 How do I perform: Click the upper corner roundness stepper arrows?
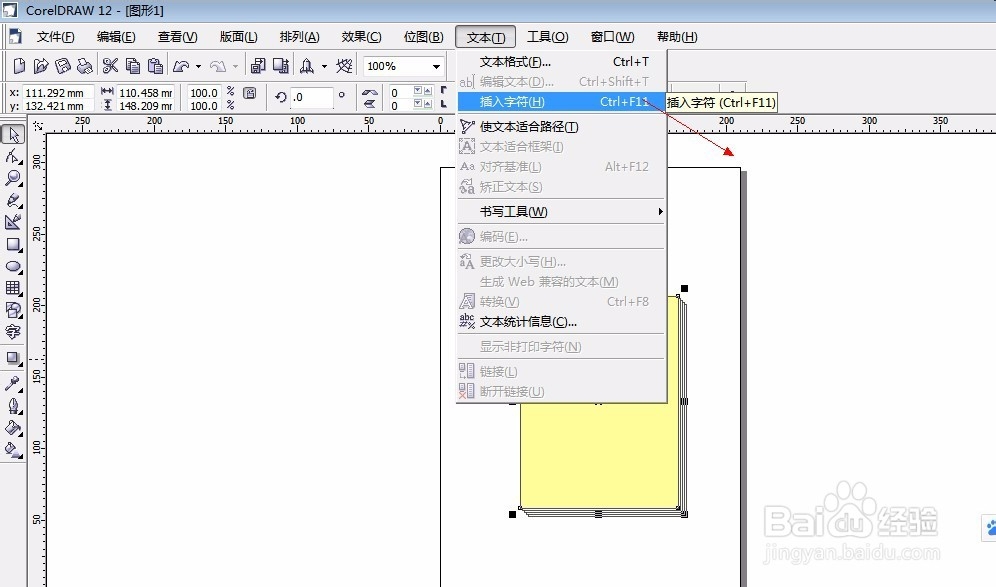coord(423,91)
